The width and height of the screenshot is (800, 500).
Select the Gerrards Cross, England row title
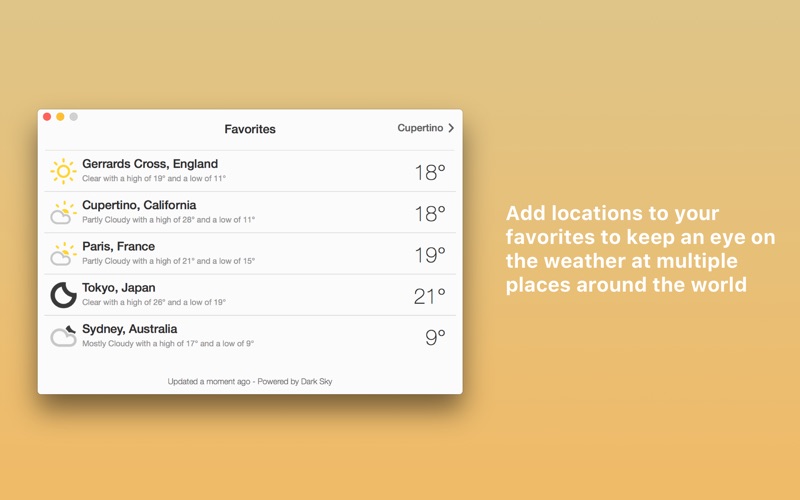click(x=150, y=164)
